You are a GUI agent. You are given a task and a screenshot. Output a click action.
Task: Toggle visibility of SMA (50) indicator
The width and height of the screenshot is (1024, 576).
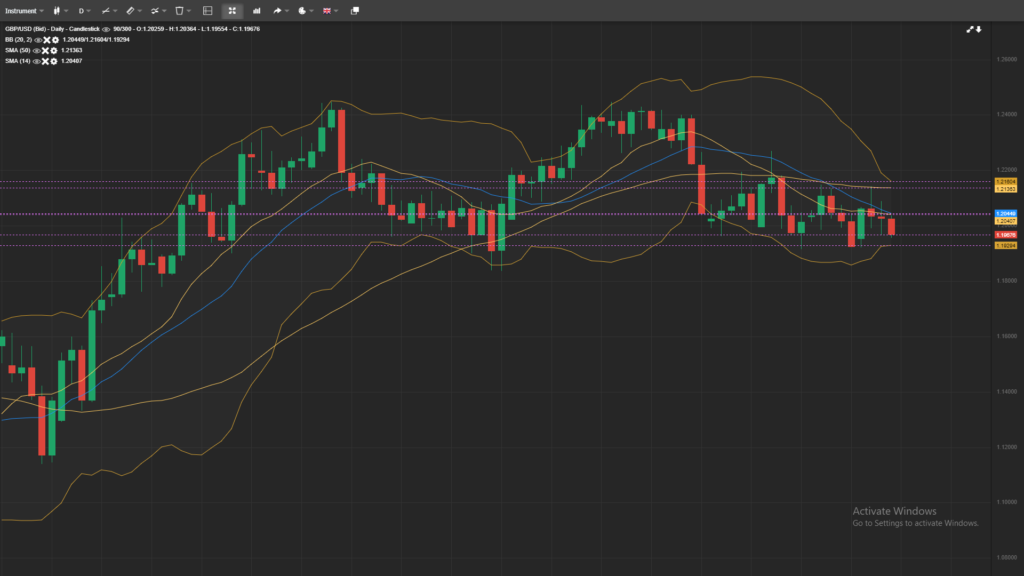tap(37, 50)
